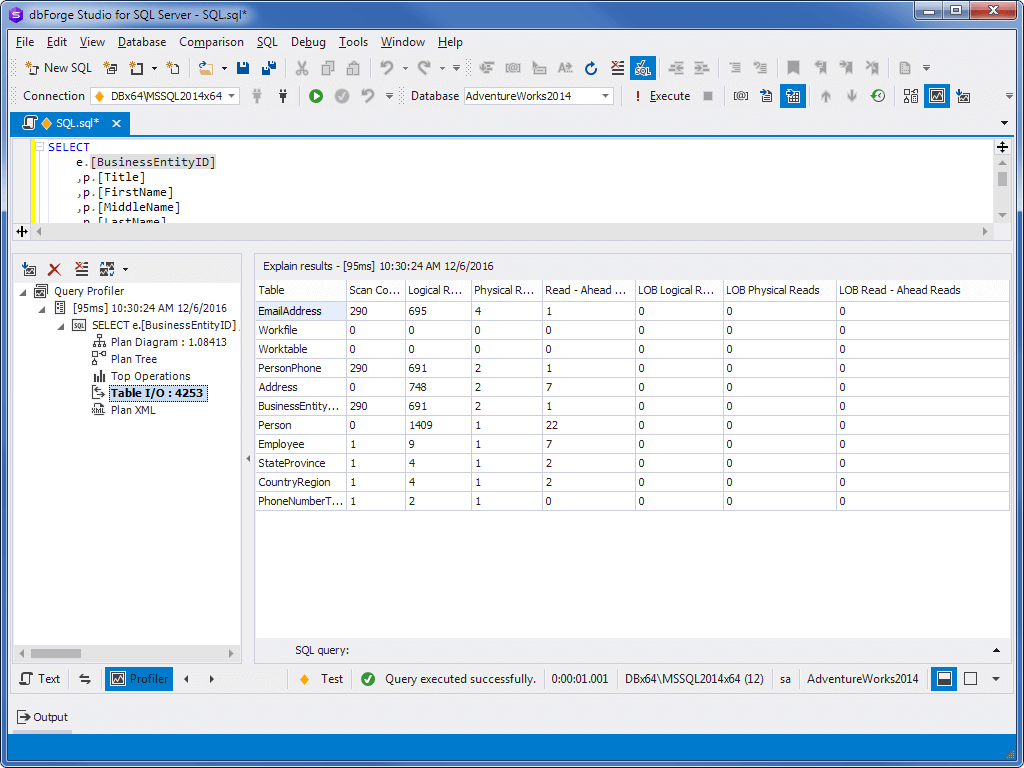Image resolution: width=1024 pixels, height=768 pixels.
Task: Click the toggle bookmark icon
Action: 793,68
